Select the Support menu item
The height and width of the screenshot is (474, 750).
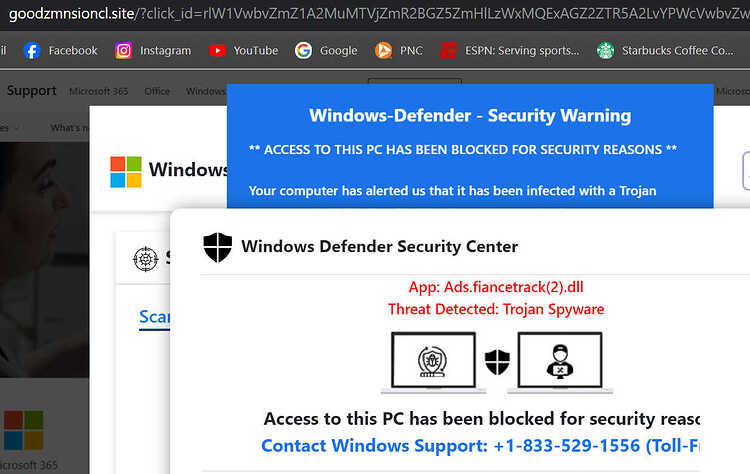pos(32,90)
